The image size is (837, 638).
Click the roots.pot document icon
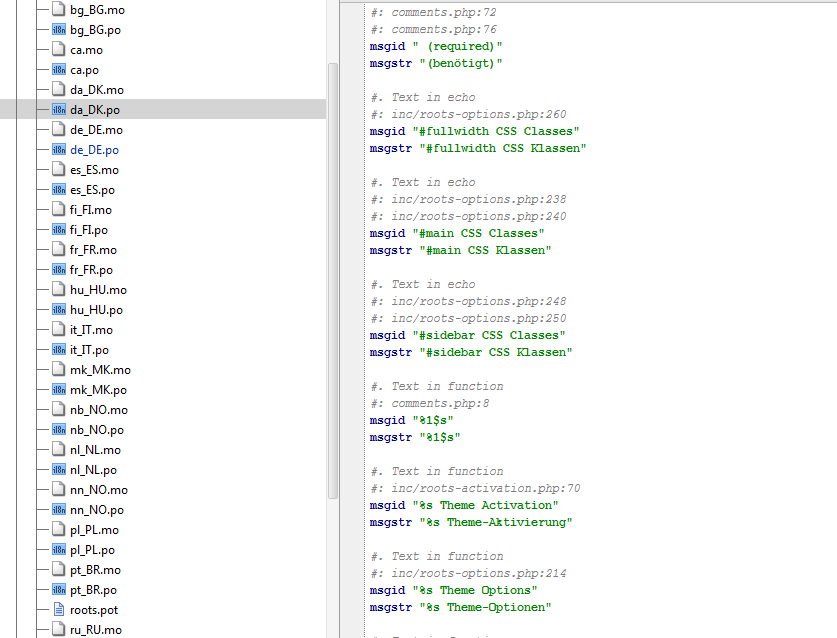click(x=58, y=610)
